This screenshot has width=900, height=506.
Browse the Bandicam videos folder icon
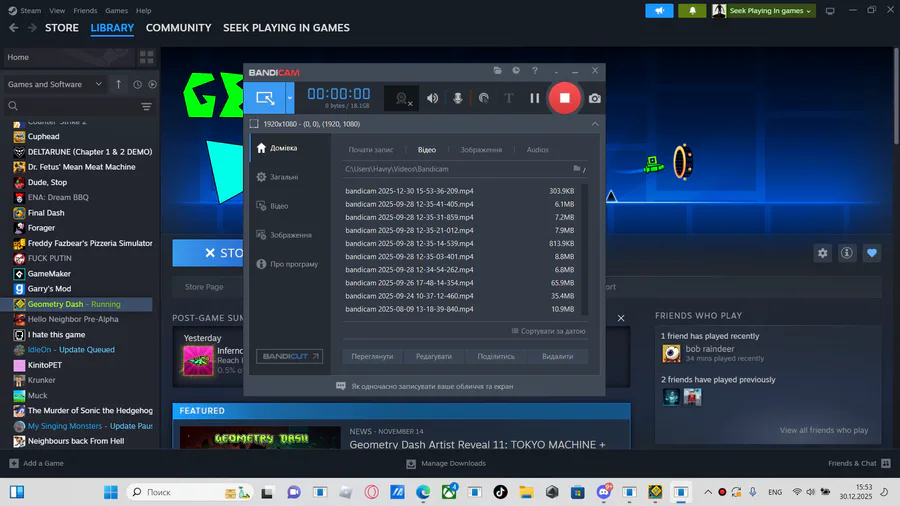pyautogui.click(x=579, y=169)
